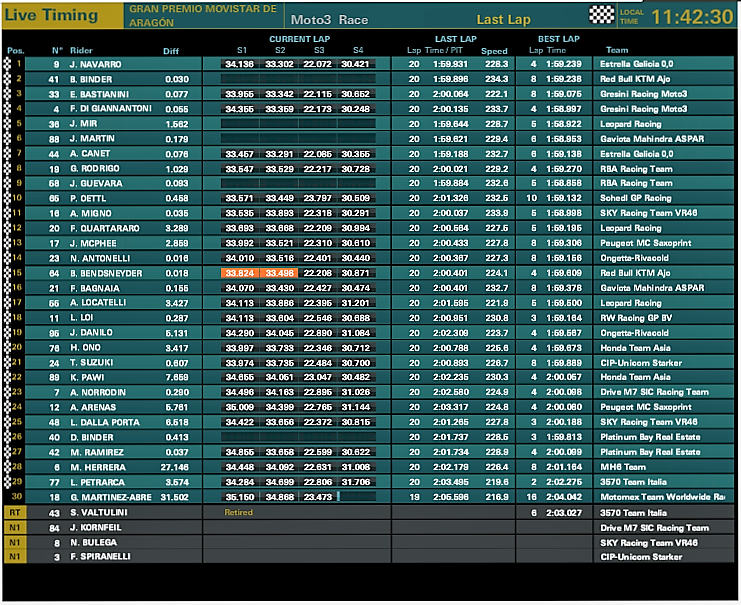Image resolution: width=741 pixels, height=605 pixels.
Task: Click Petrarca's speed value 219.6
Action: pyautogui.click(x=497, y=482)
